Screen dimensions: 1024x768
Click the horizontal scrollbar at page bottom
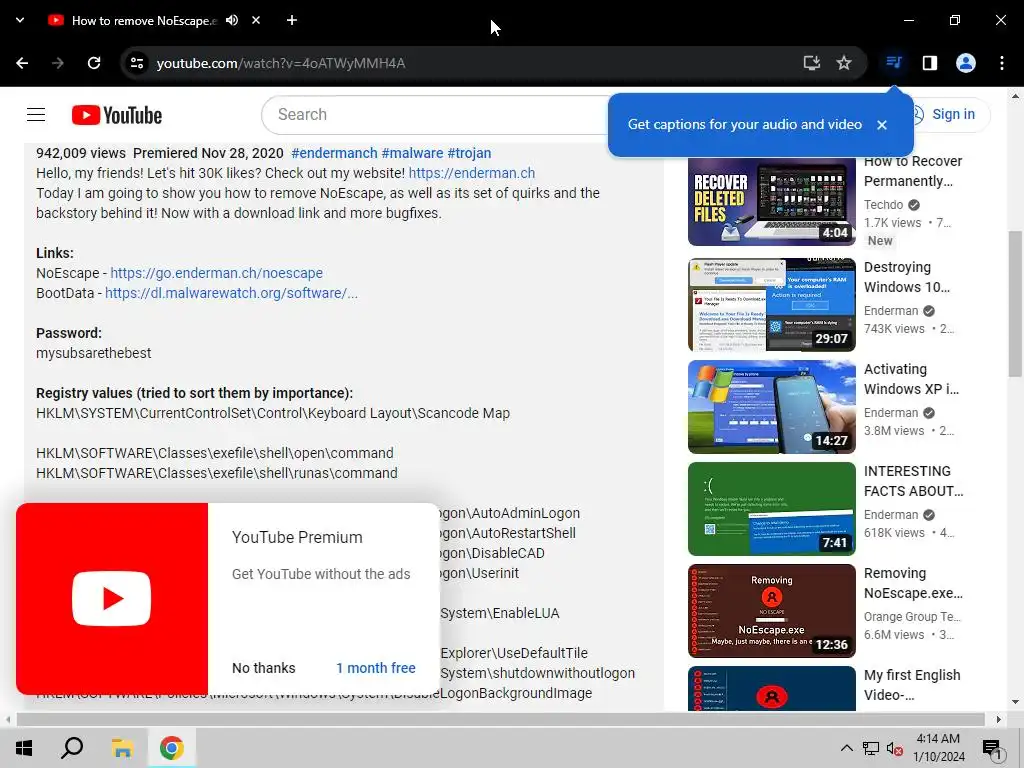pyautogui.click(x=500, y=720)
